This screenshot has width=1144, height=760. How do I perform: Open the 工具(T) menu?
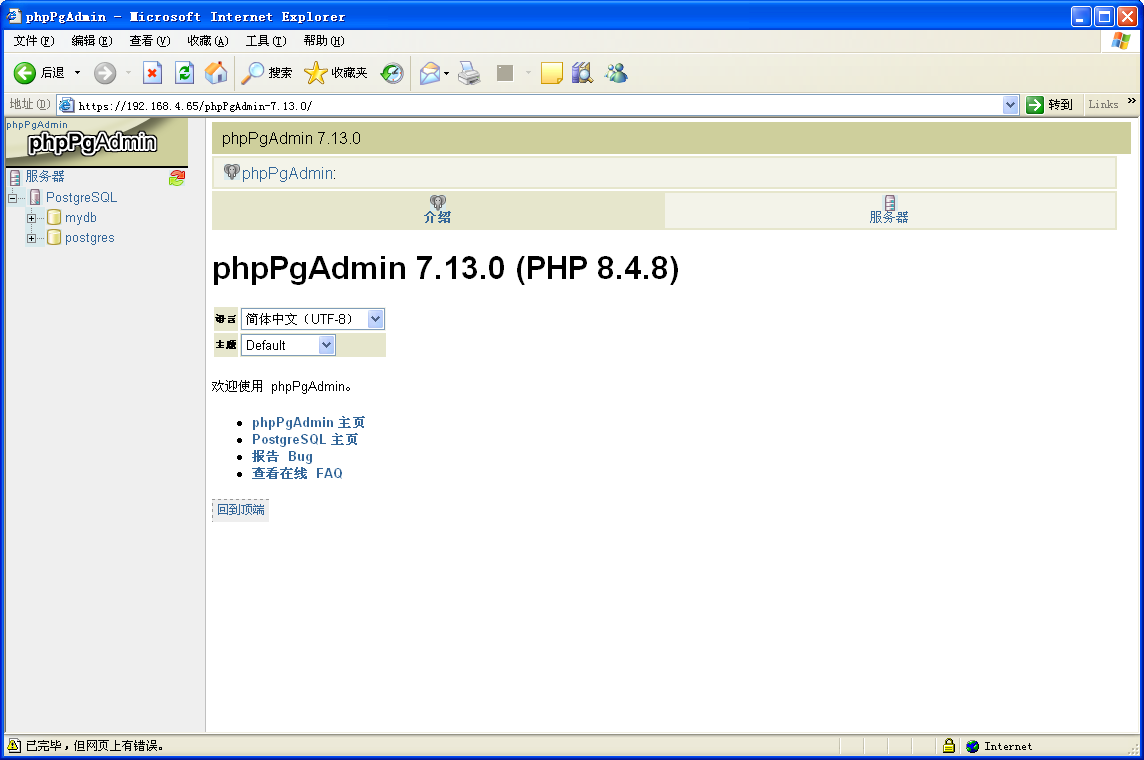[266, 41]
